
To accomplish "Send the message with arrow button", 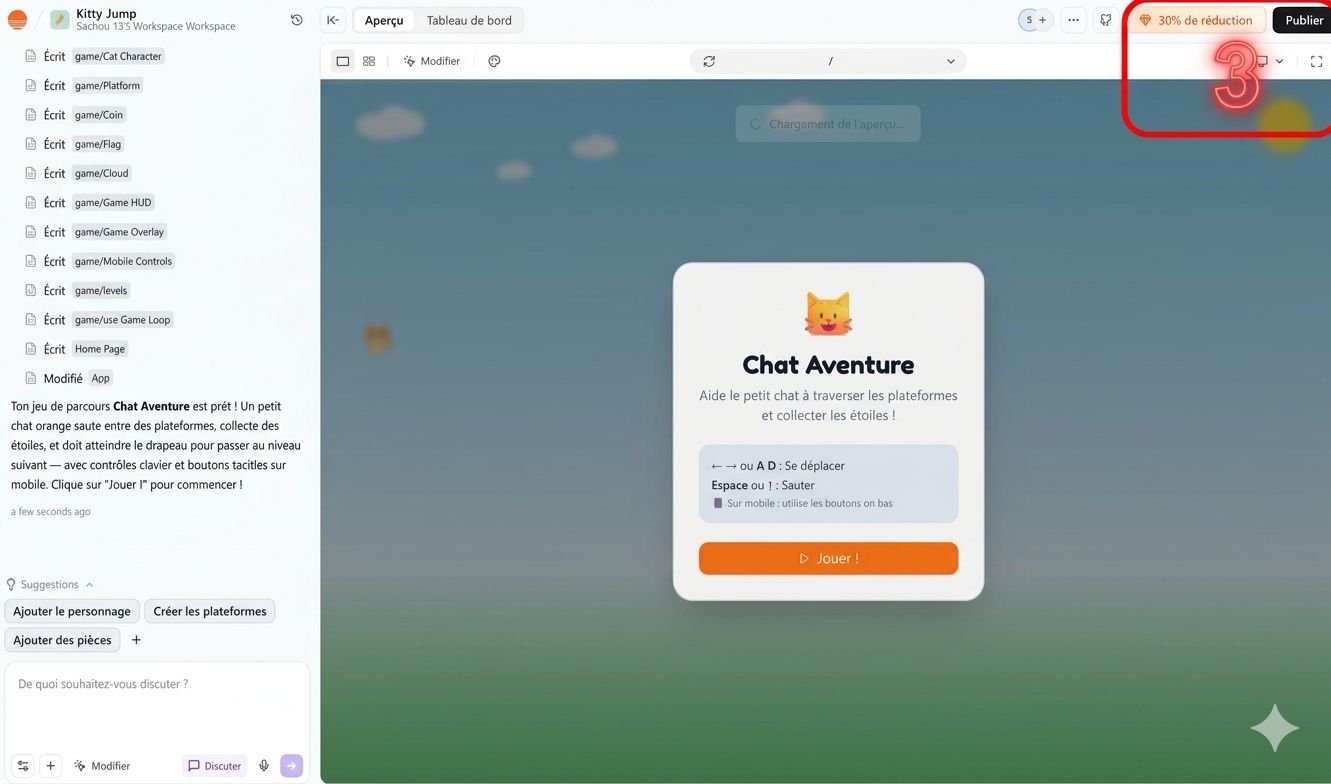I will tap(291, 766).
